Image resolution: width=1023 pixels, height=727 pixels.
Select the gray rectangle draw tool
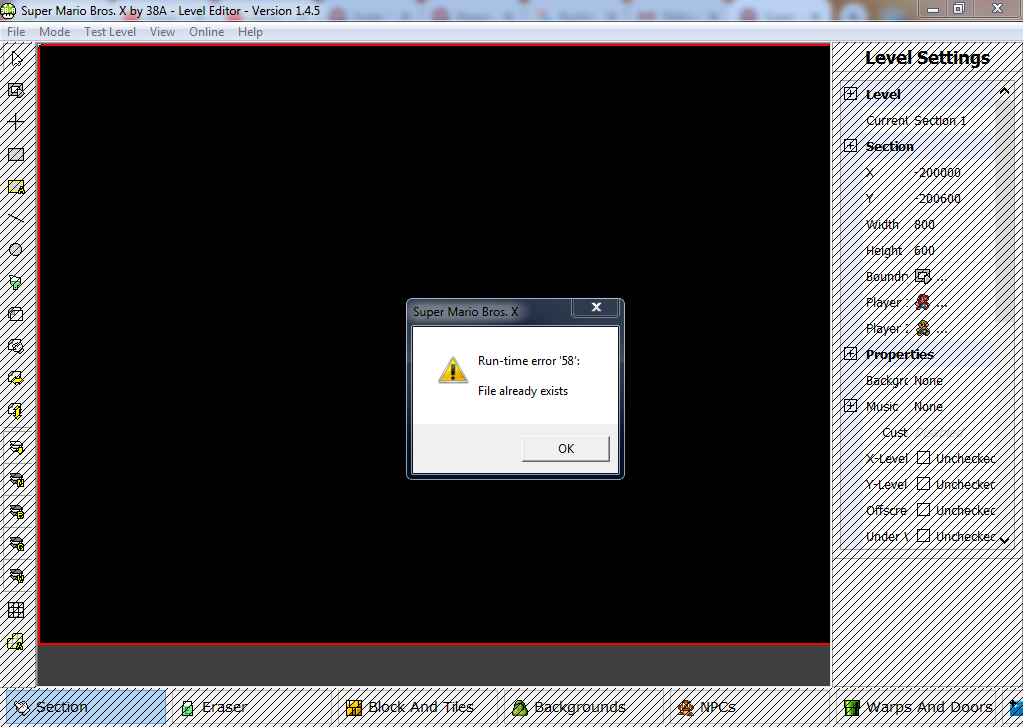(16, 154)
